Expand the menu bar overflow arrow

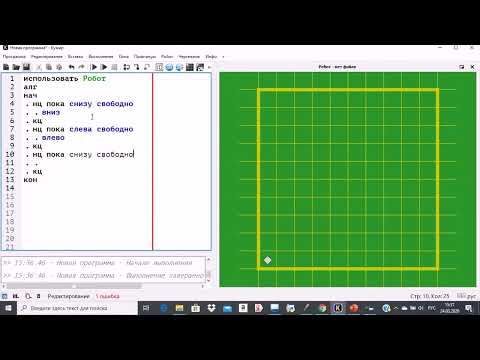(223, 57)
